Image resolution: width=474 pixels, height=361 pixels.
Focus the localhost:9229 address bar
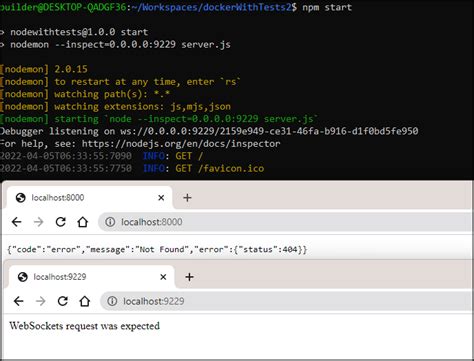pos(286,301)
